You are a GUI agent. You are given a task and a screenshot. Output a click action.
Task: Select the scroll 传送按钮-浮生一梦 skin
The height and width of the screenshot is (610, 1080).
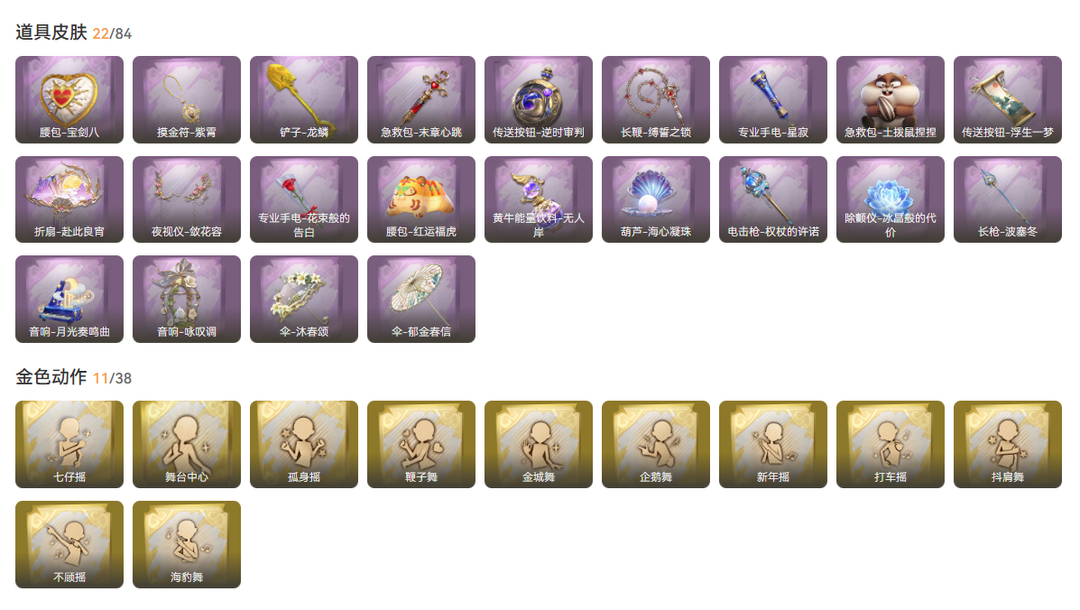click(x=1008, y=100)
